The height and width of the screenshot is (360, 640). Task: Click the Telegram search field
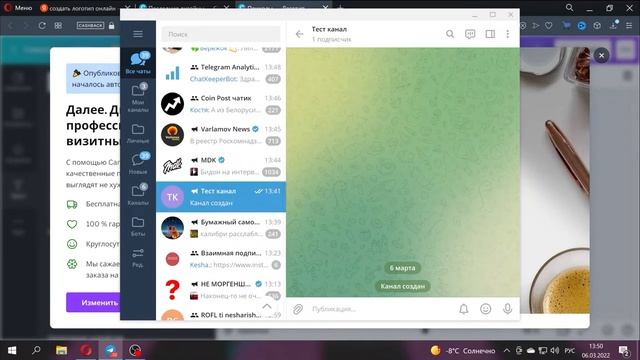pyautogui.click(x=221, y=34)
